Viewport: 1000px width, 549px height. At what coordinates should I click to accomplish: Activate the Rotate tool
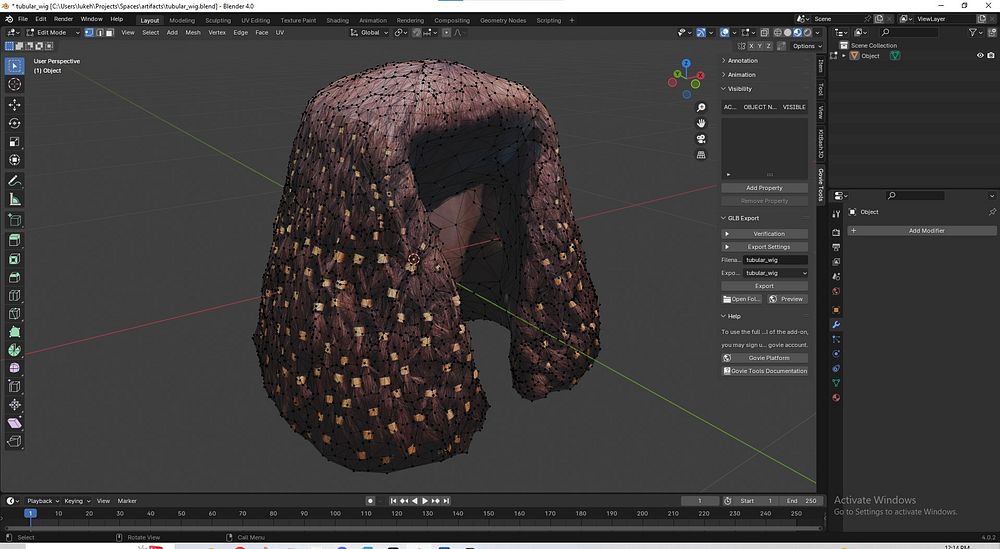click(15, 123)
